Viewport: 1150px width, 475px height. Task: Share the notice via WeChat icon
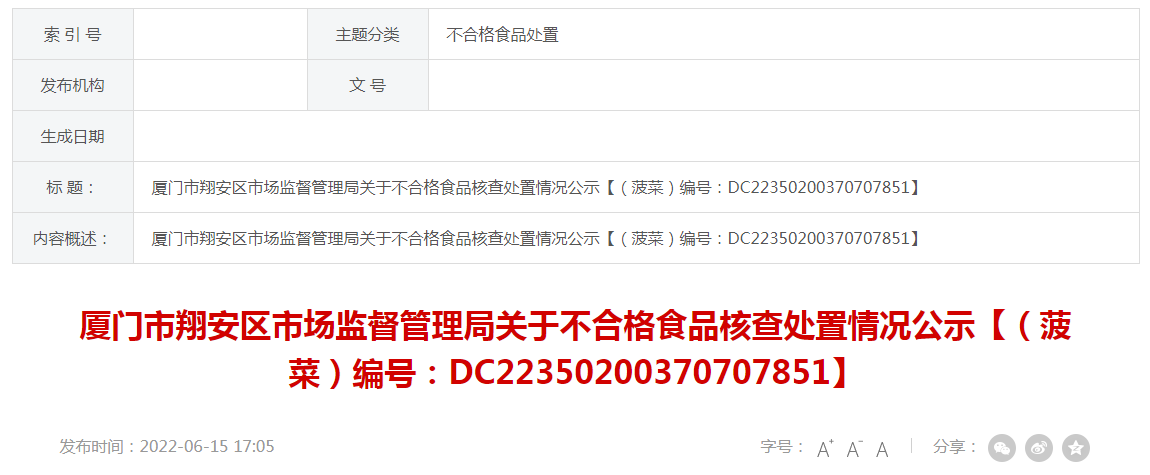point(1002,448)
